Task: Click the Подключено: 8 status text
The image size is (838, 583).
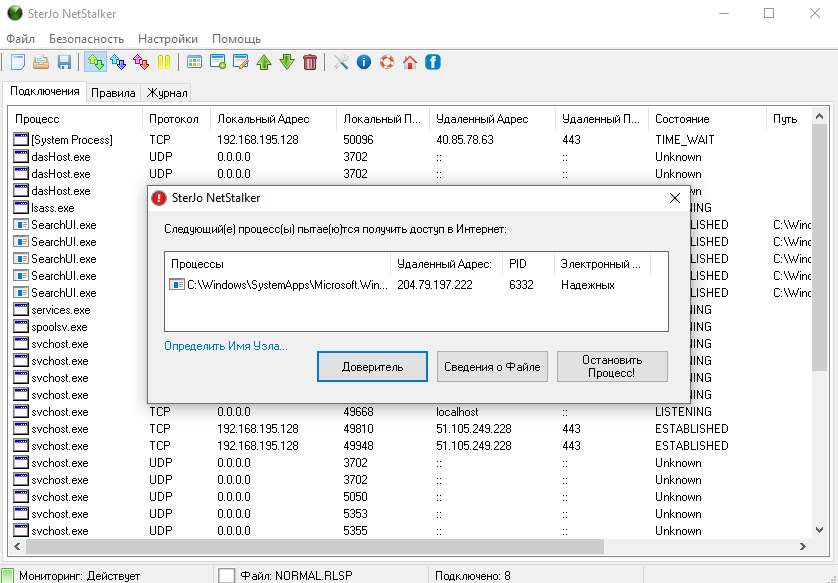Action: pos(473,576)
